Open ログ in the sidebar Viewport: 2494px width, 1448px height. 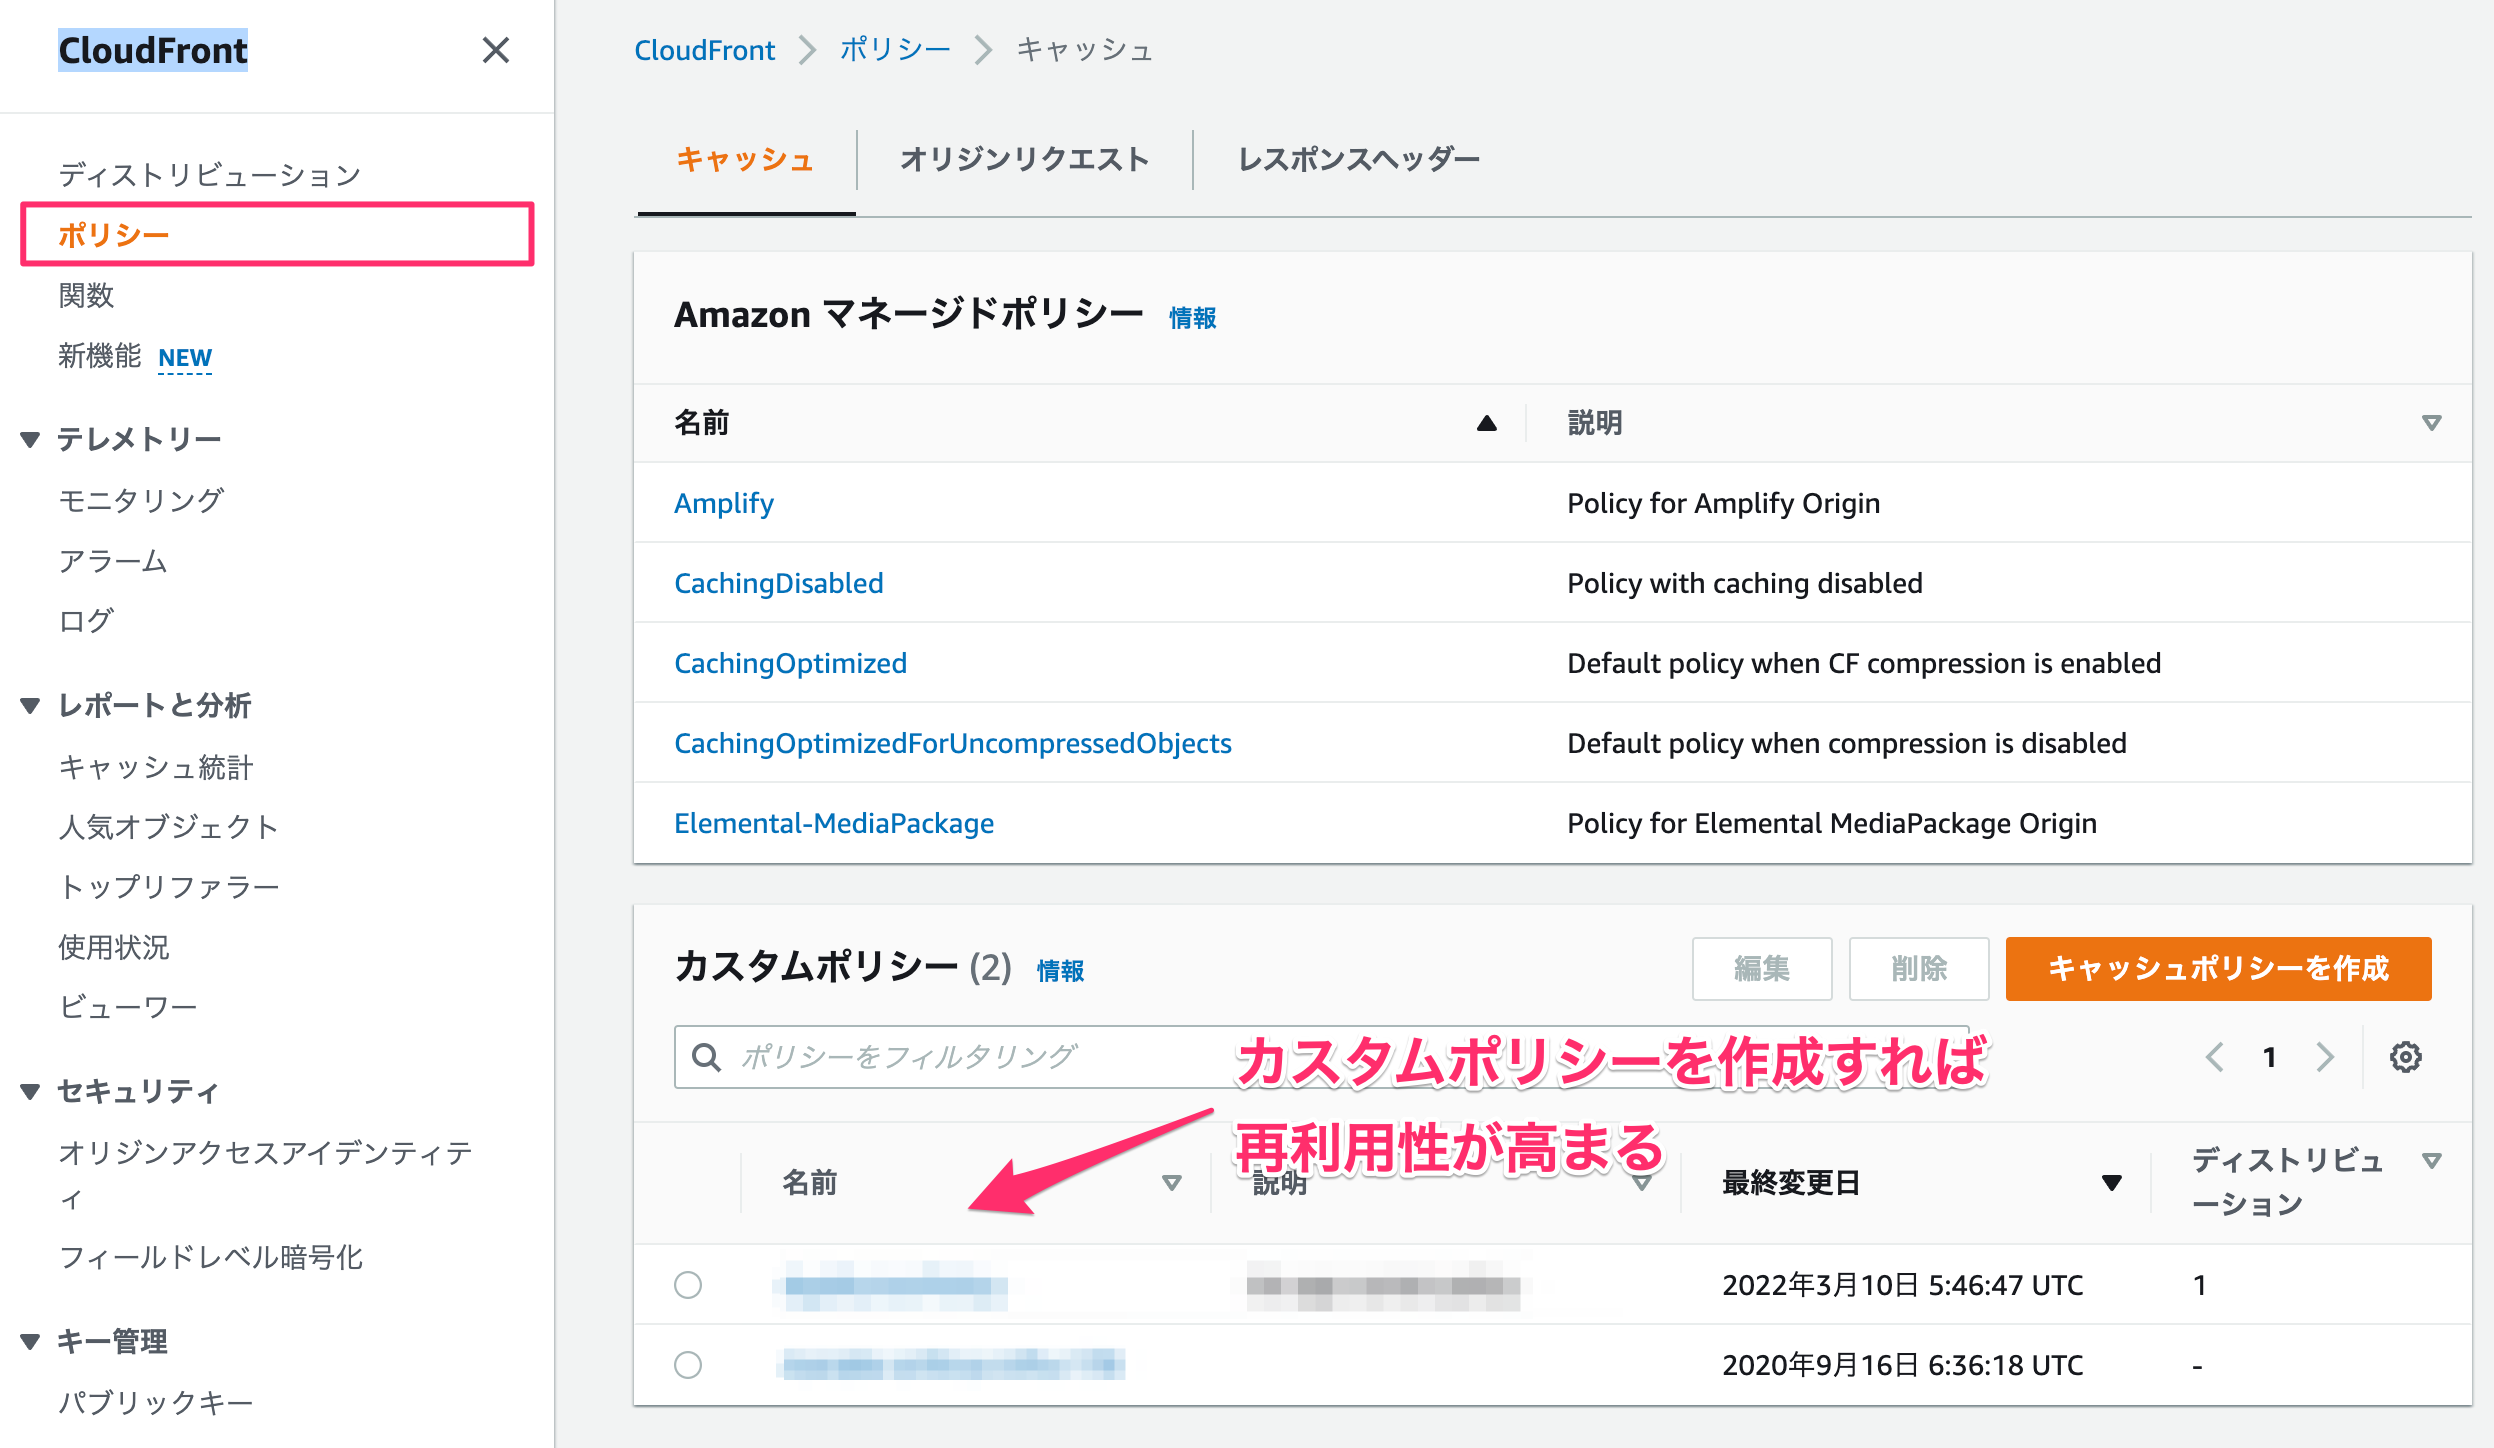pos(86,621)
